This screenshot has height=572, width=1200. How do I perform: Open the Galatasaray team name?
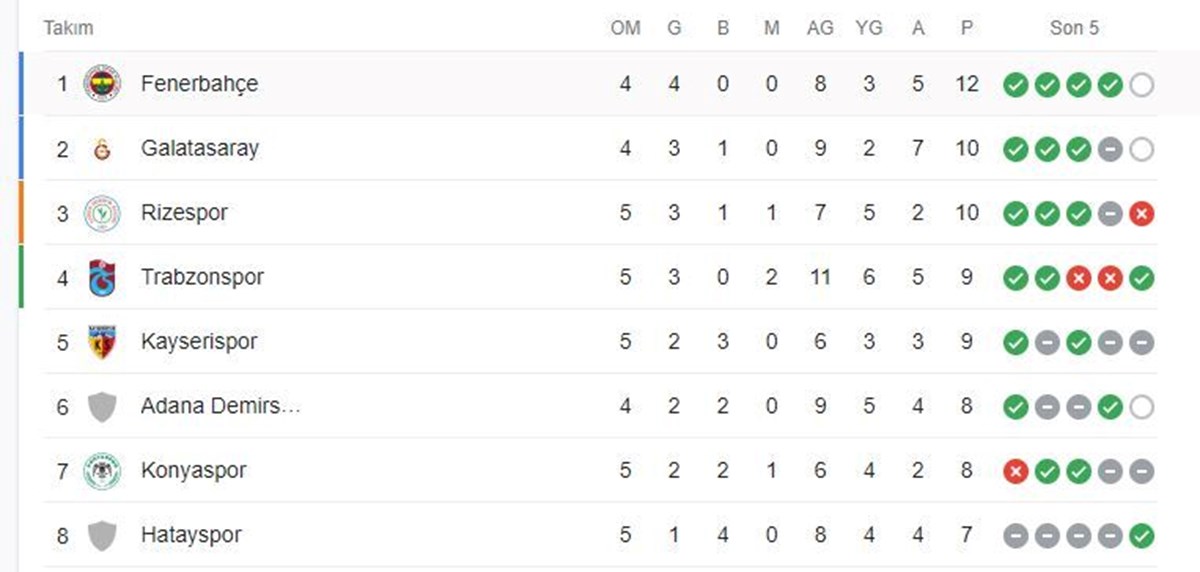click(x=200, y=149)
